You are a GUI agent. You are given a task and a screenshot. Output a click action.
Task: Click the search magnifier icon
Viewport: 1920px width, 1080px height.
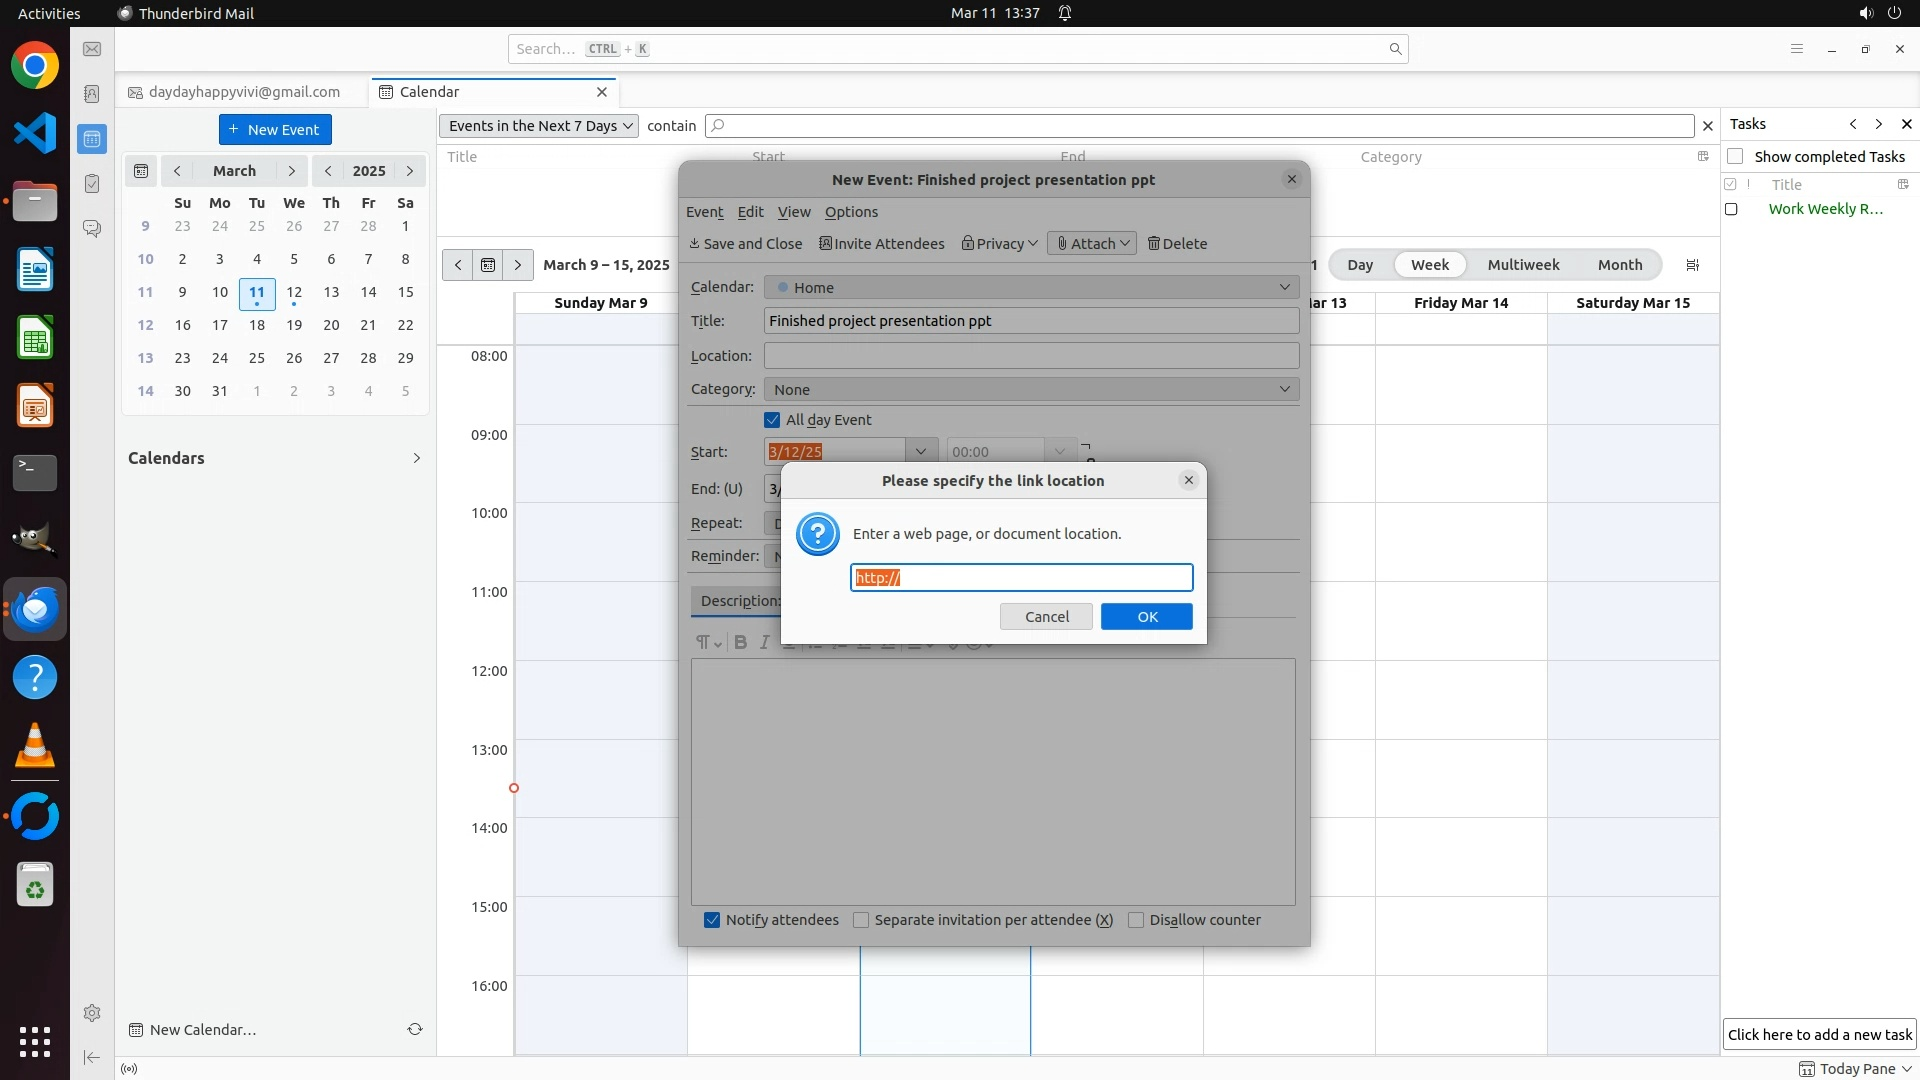coord(1395,49)
